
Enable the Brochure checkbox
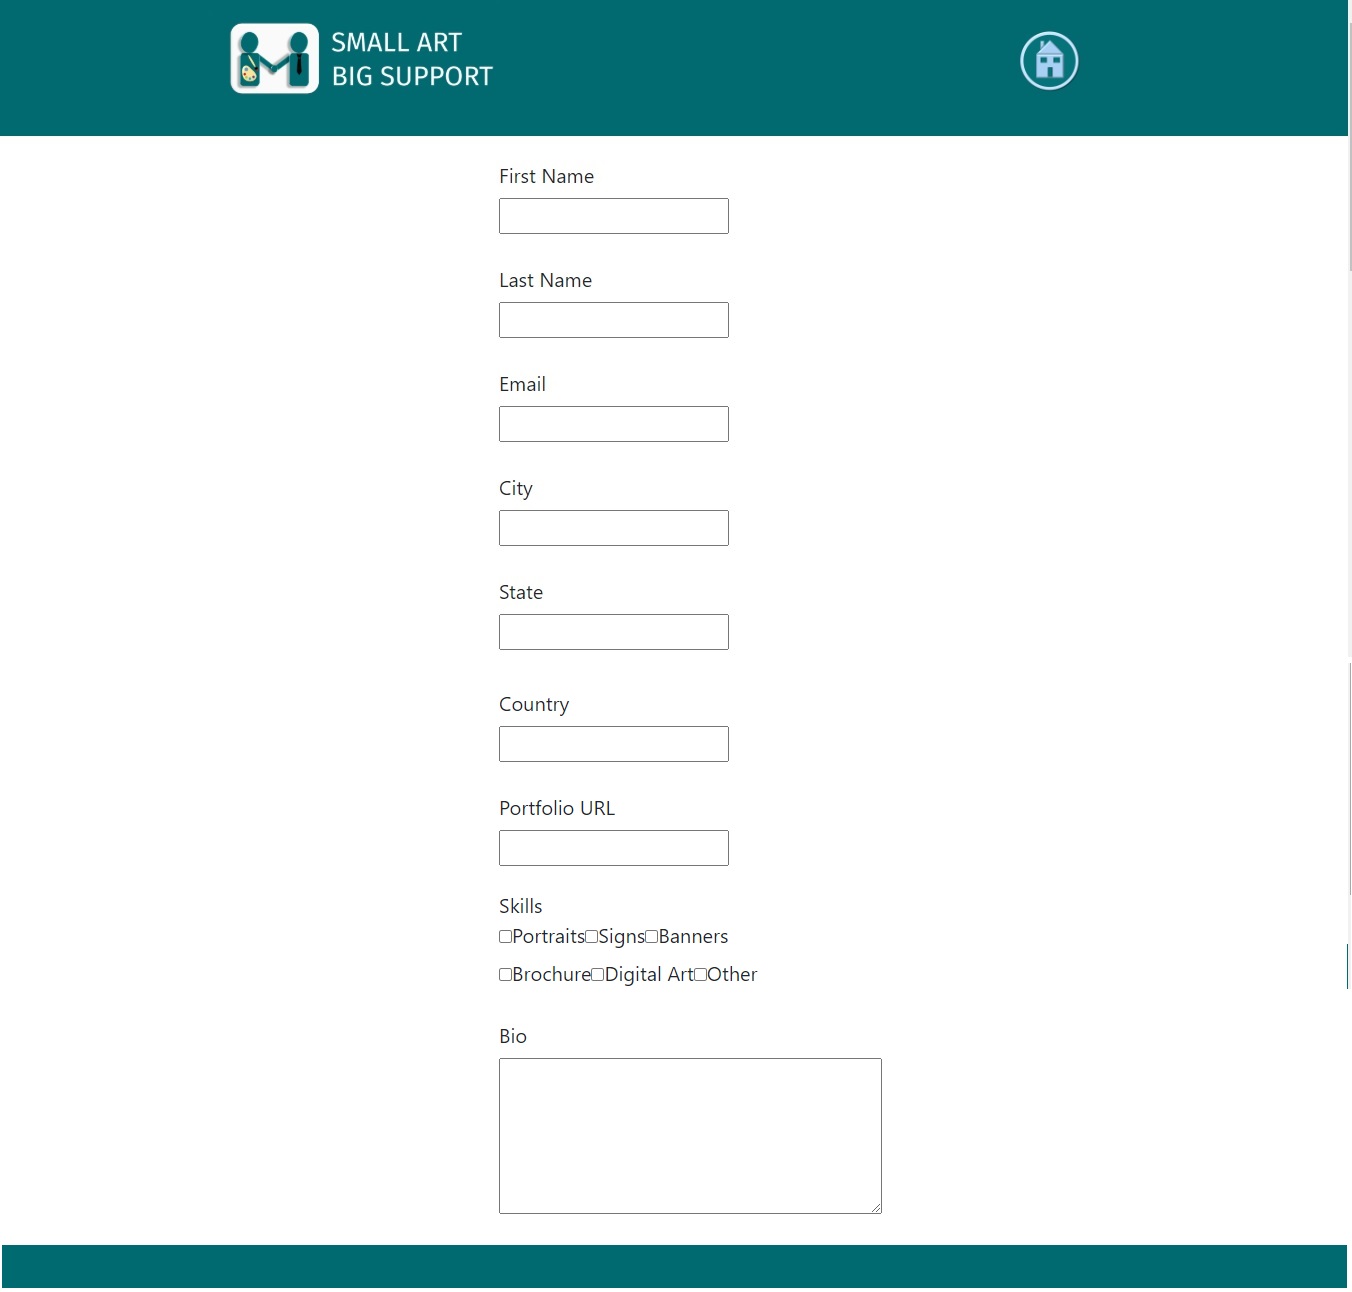505,975
